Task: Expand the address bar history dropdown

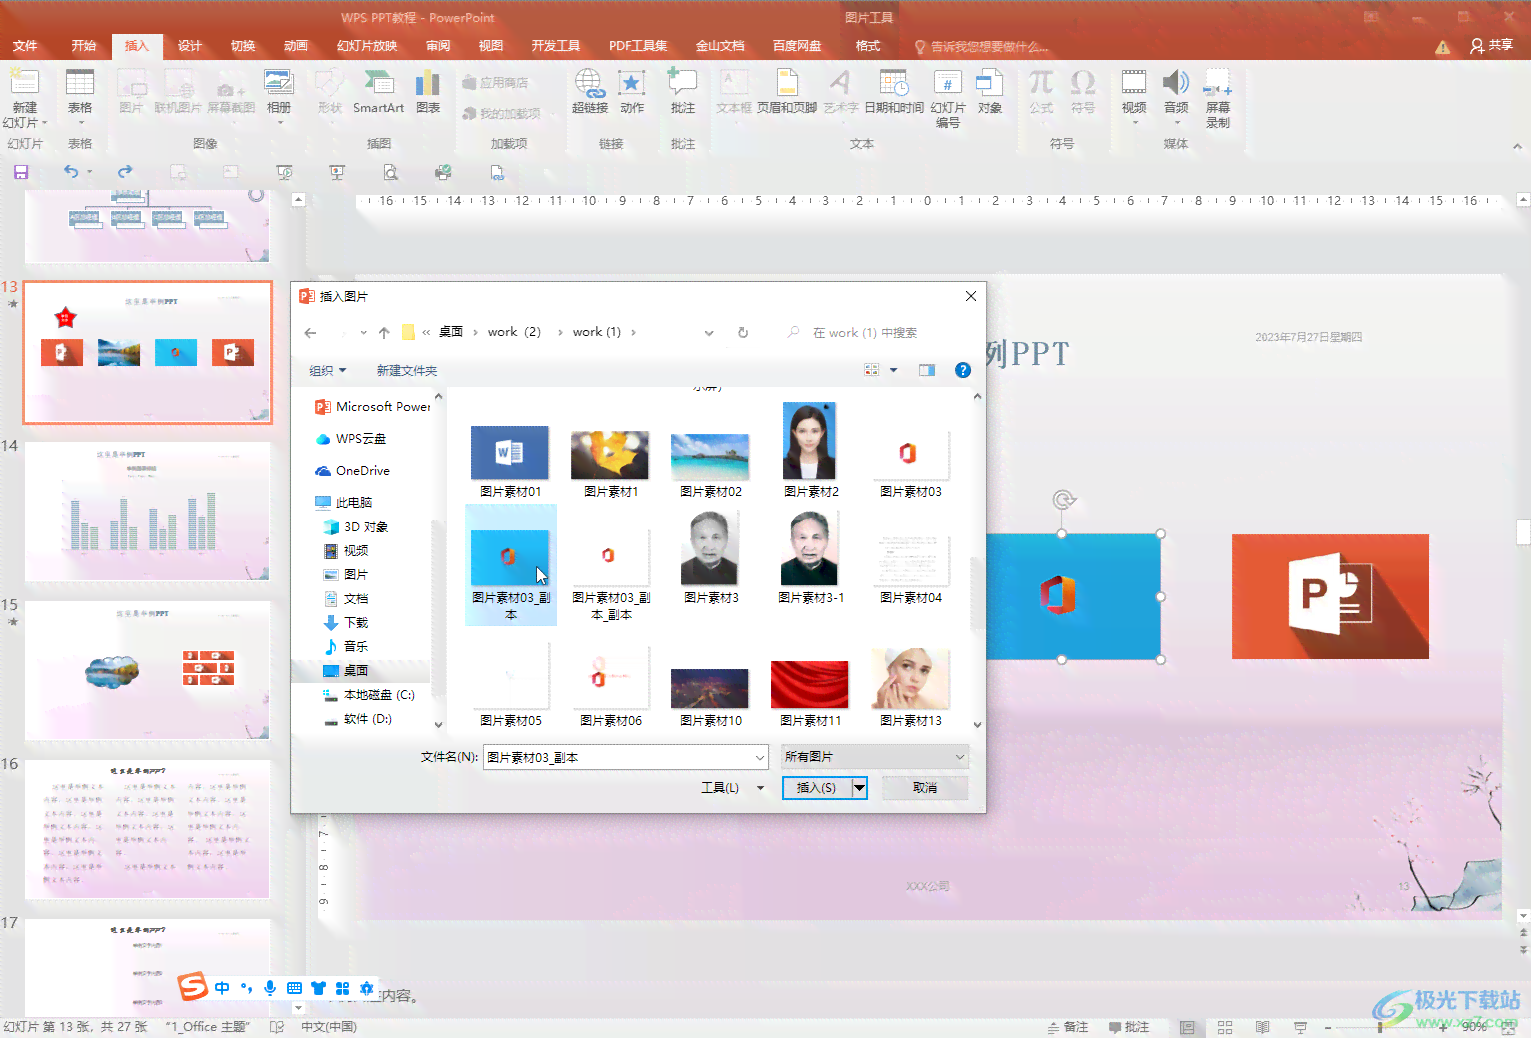Action: [709, 333]
